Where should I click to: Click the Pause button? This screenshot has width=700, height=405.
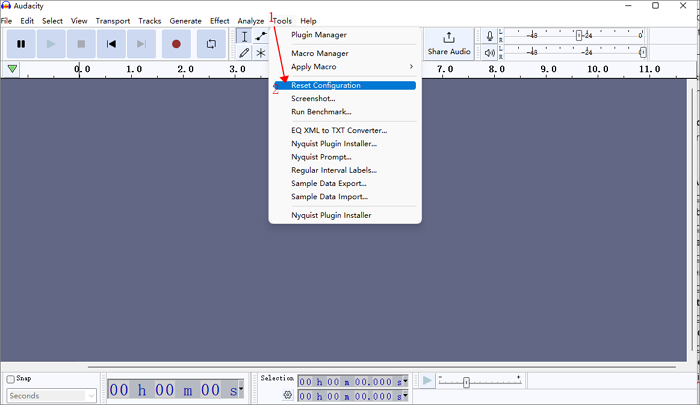click(21, 44)
